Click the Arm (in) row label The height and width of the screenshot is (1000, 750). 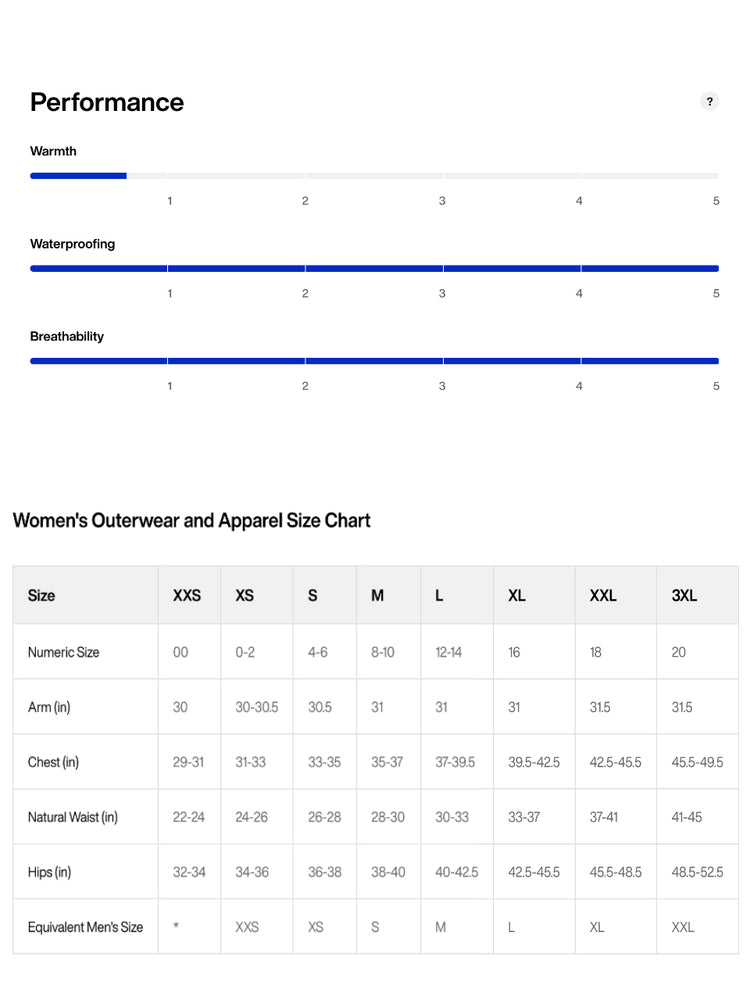click(49, 707)
